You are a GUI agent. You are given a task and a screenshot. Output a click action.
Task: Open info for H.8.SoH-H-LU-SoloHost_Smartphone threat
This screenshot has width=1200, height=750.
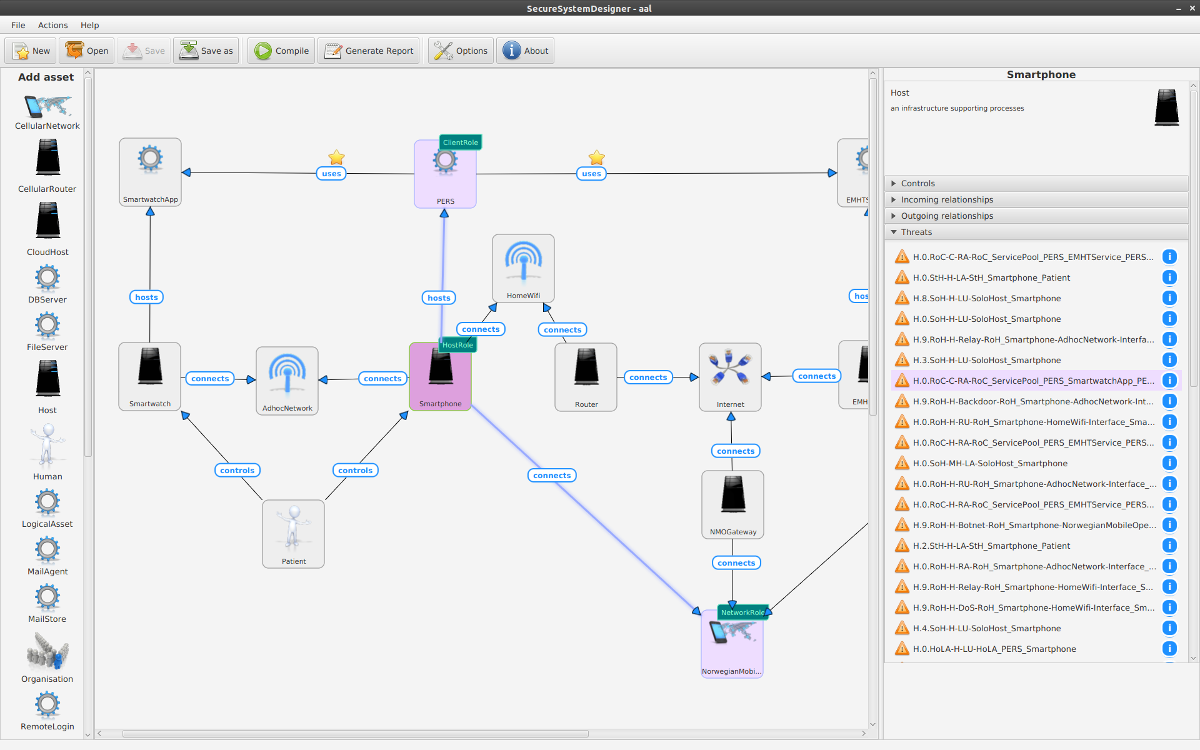1169,298
